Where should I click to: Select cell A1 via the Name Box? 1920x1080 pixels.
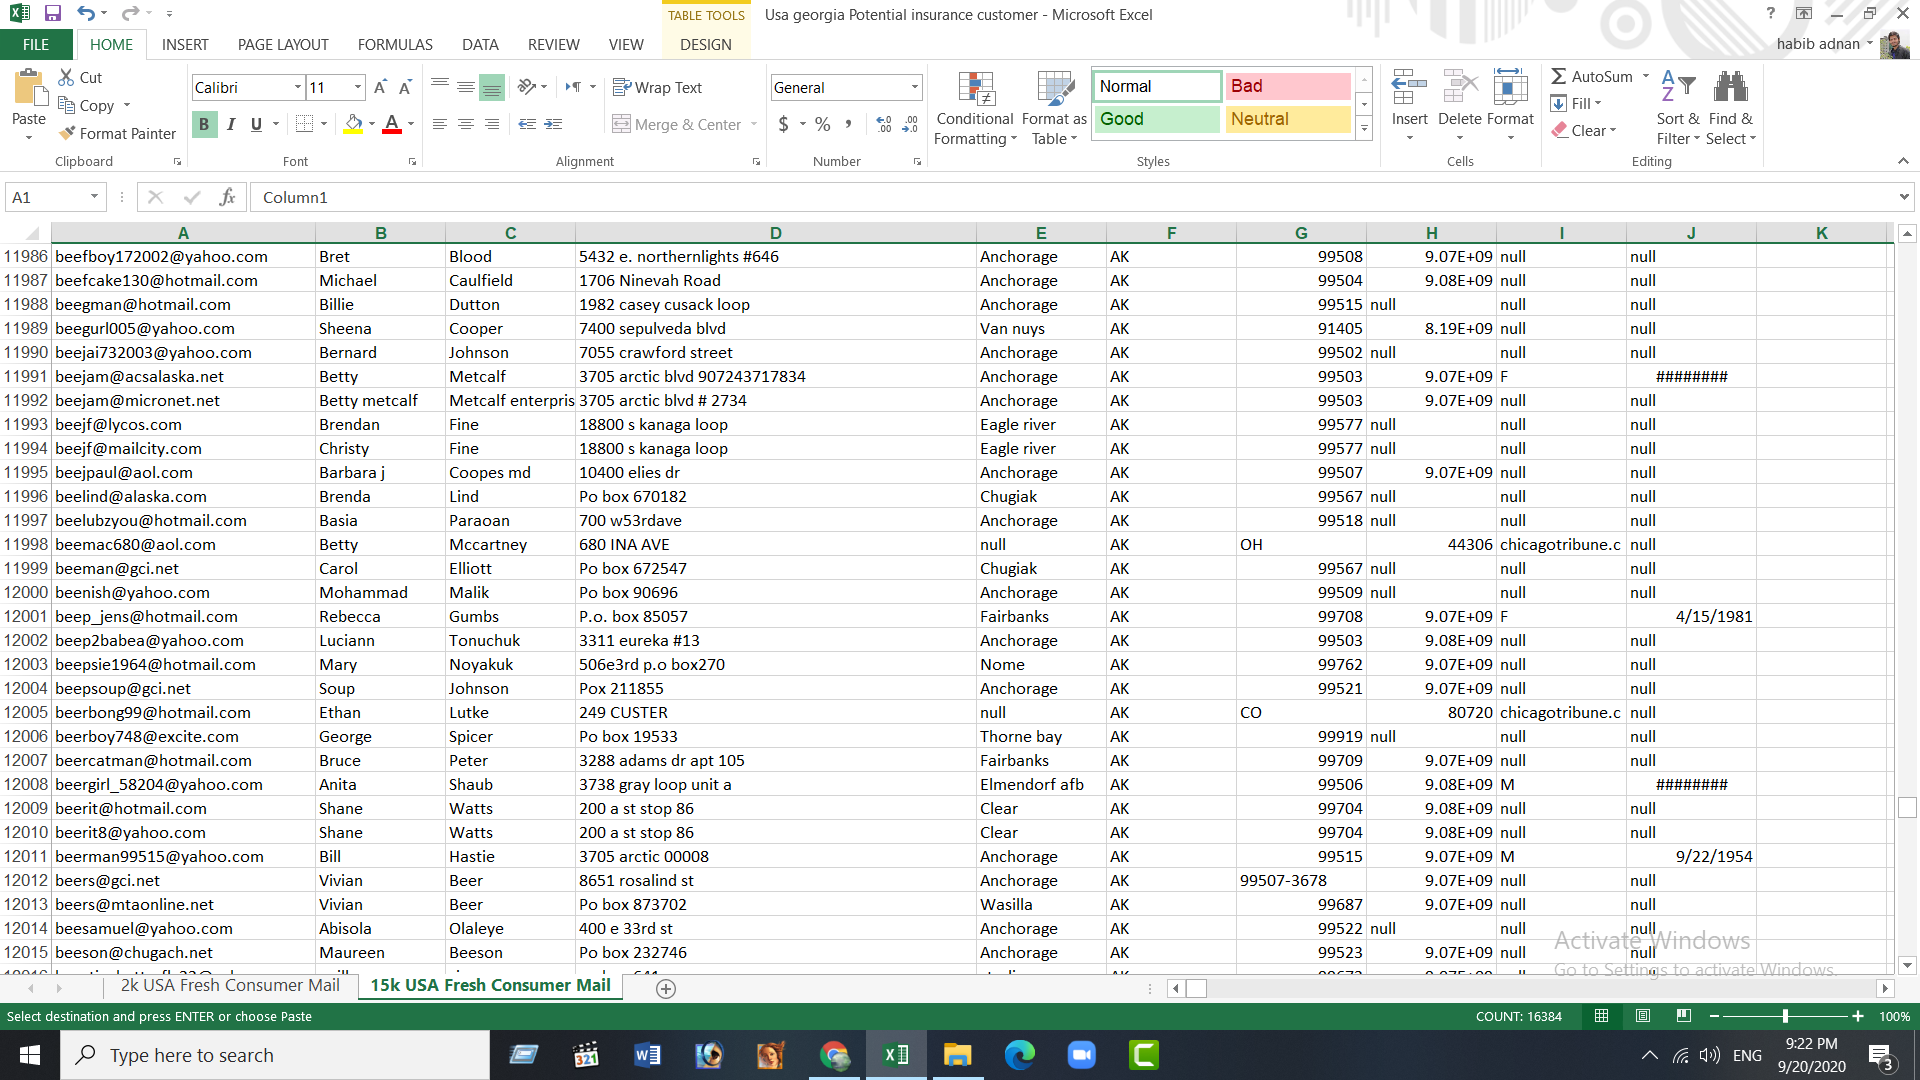pyautogui.click(x=47, y=197)
